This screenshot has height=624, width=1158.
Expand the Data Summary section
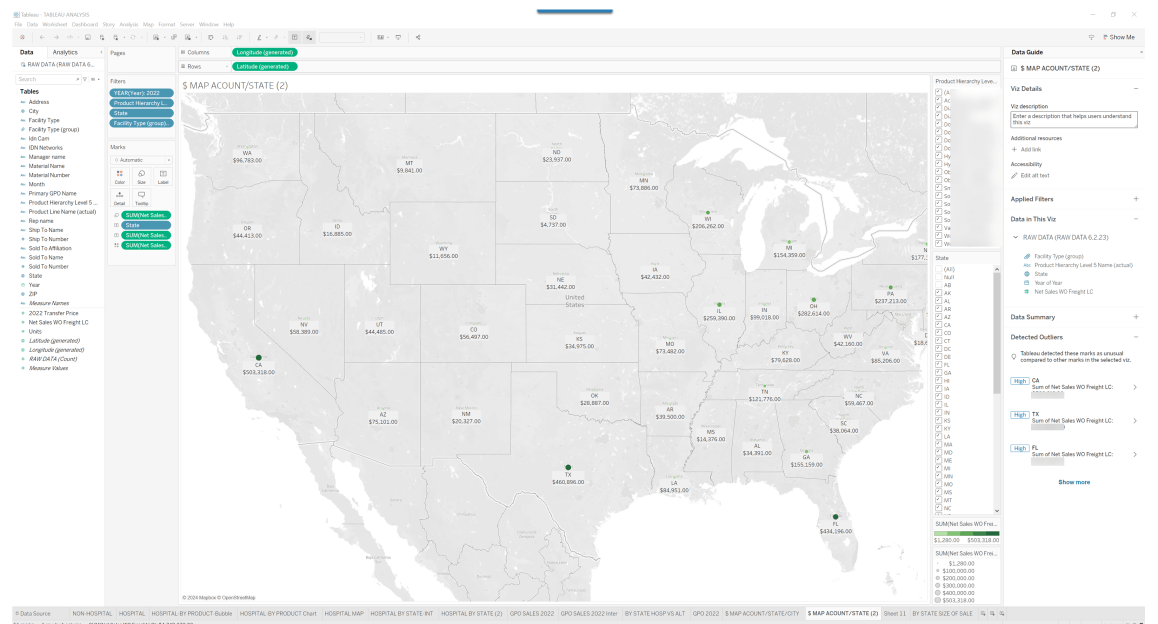[x=1136, y=317]
